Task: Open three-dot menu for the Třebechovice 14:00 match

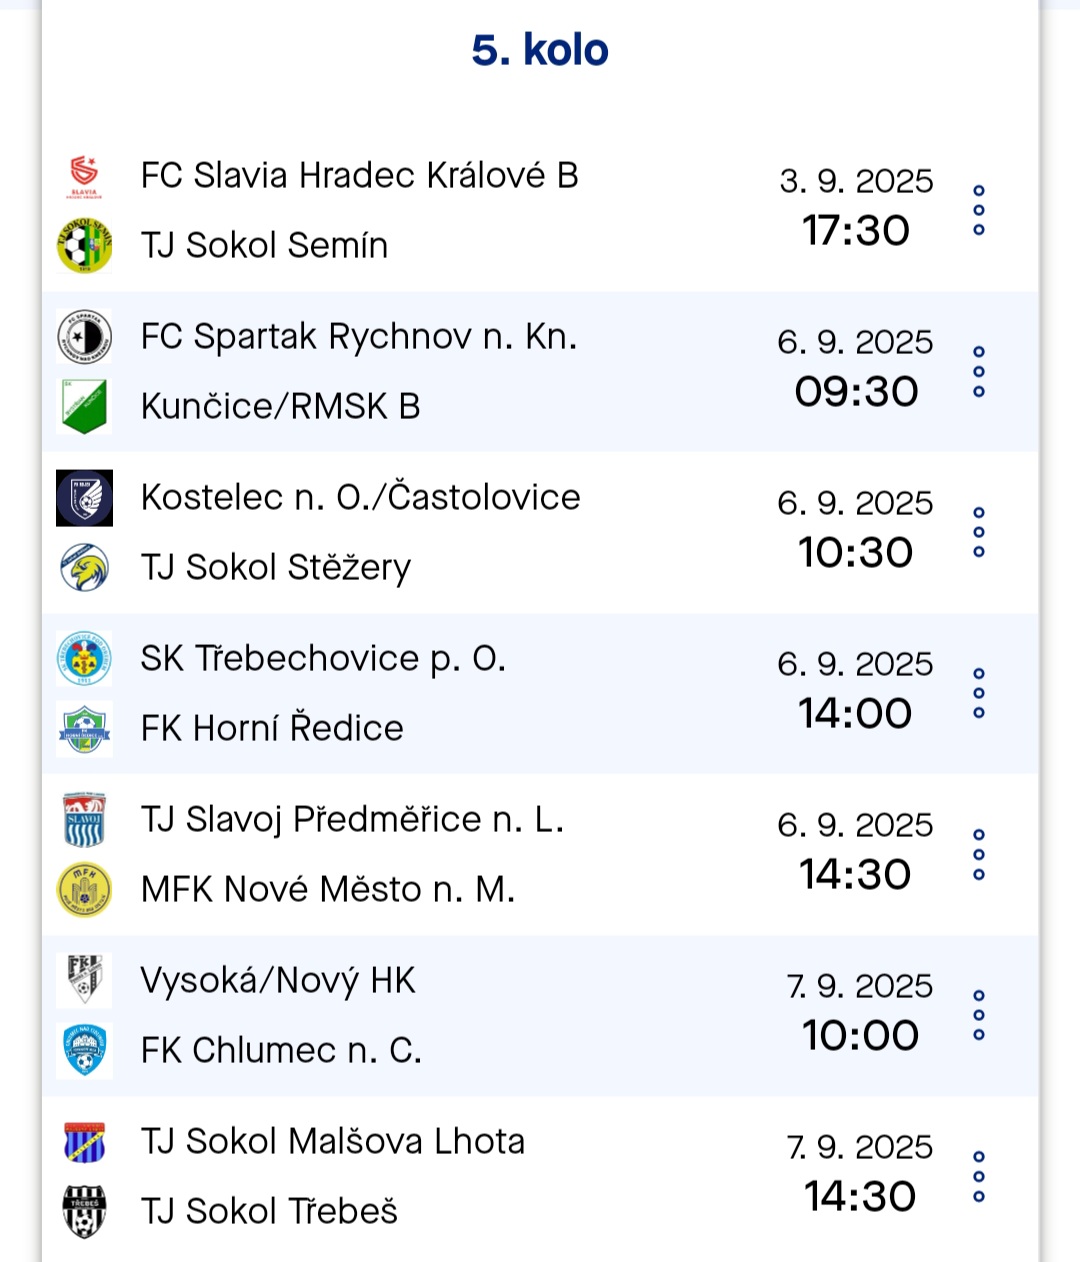Action: pos(979,693)
